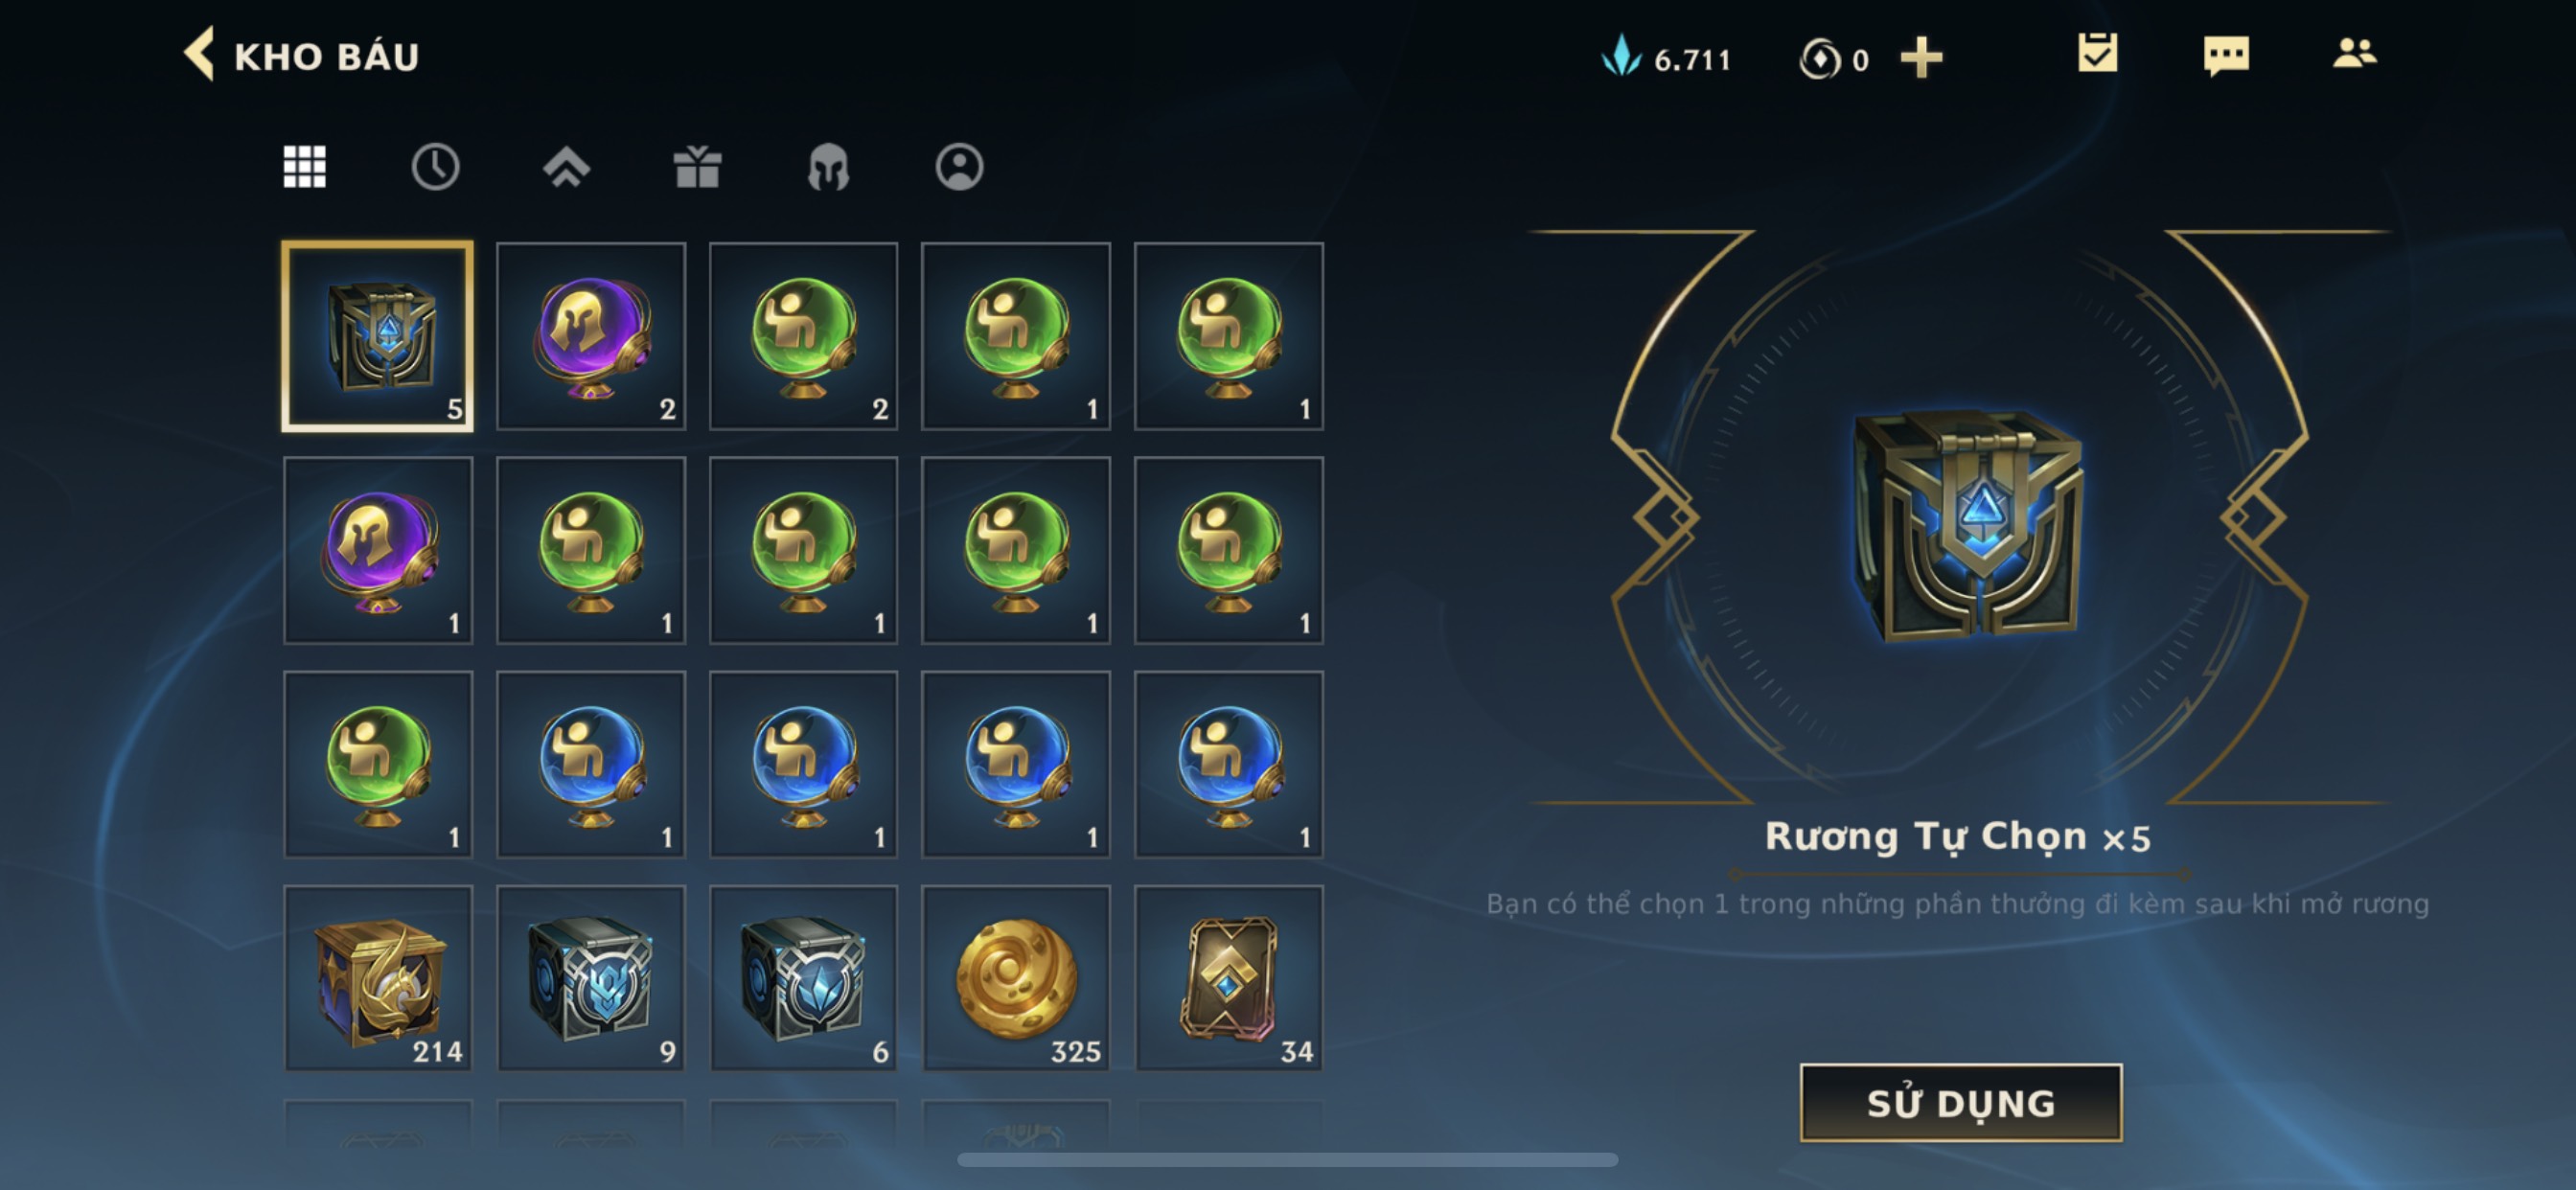Add currency with the plus icon
Screen dimensions: 2576x1190
1921,57
